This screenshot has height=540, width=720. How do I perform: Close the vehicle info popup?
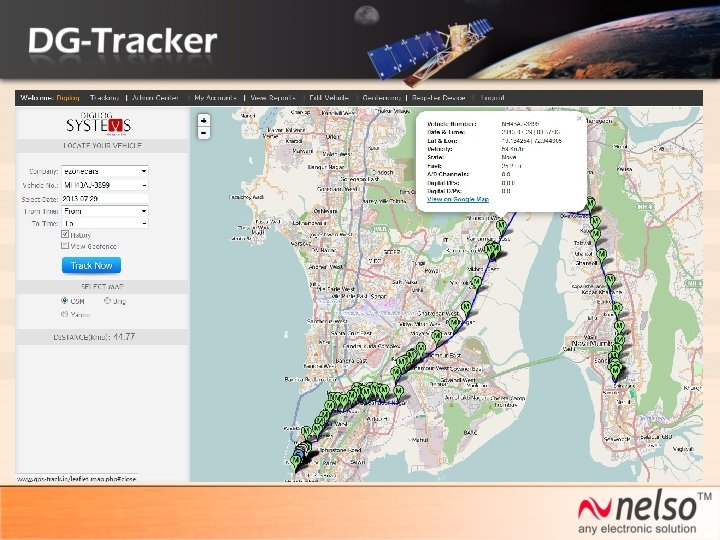pos(579,118)
